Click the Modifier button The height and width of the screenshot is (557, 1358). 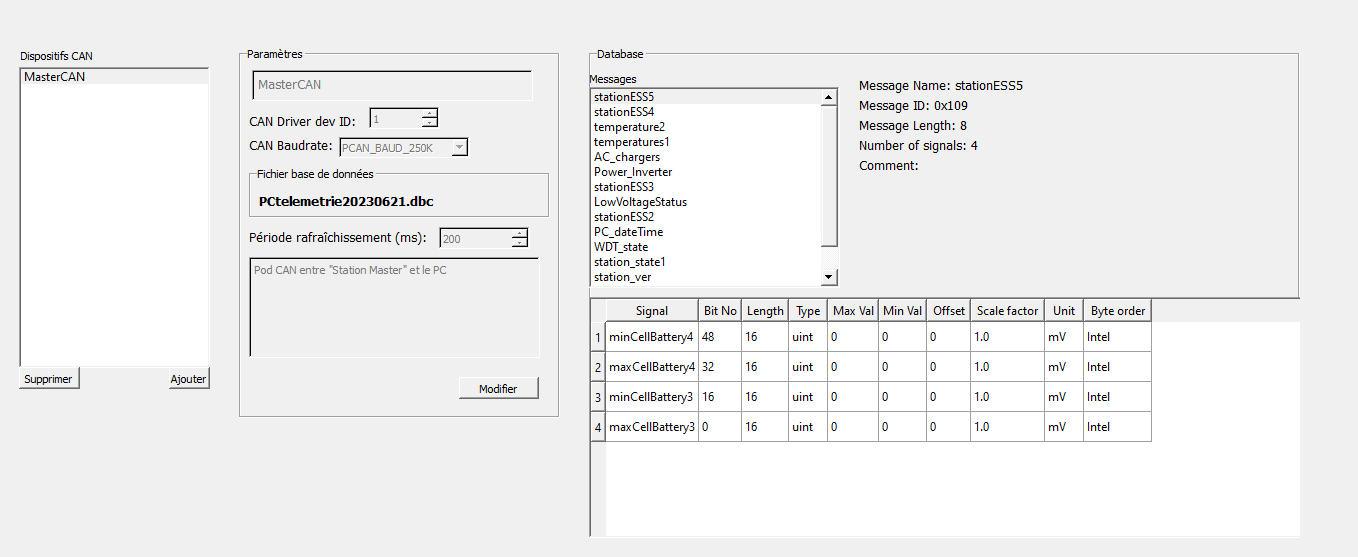coord(498,388)
